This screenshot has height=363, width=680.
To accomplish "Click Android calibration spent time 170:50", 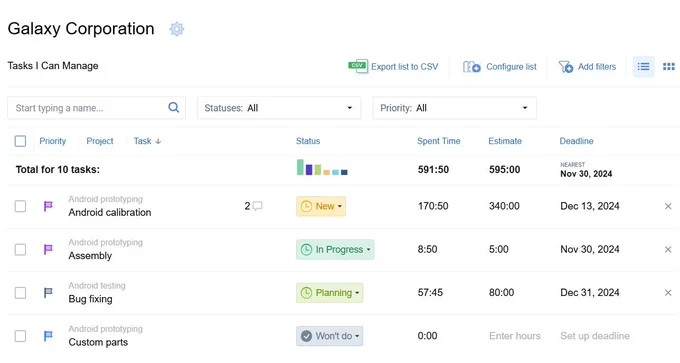I will [x=433, y=206].
